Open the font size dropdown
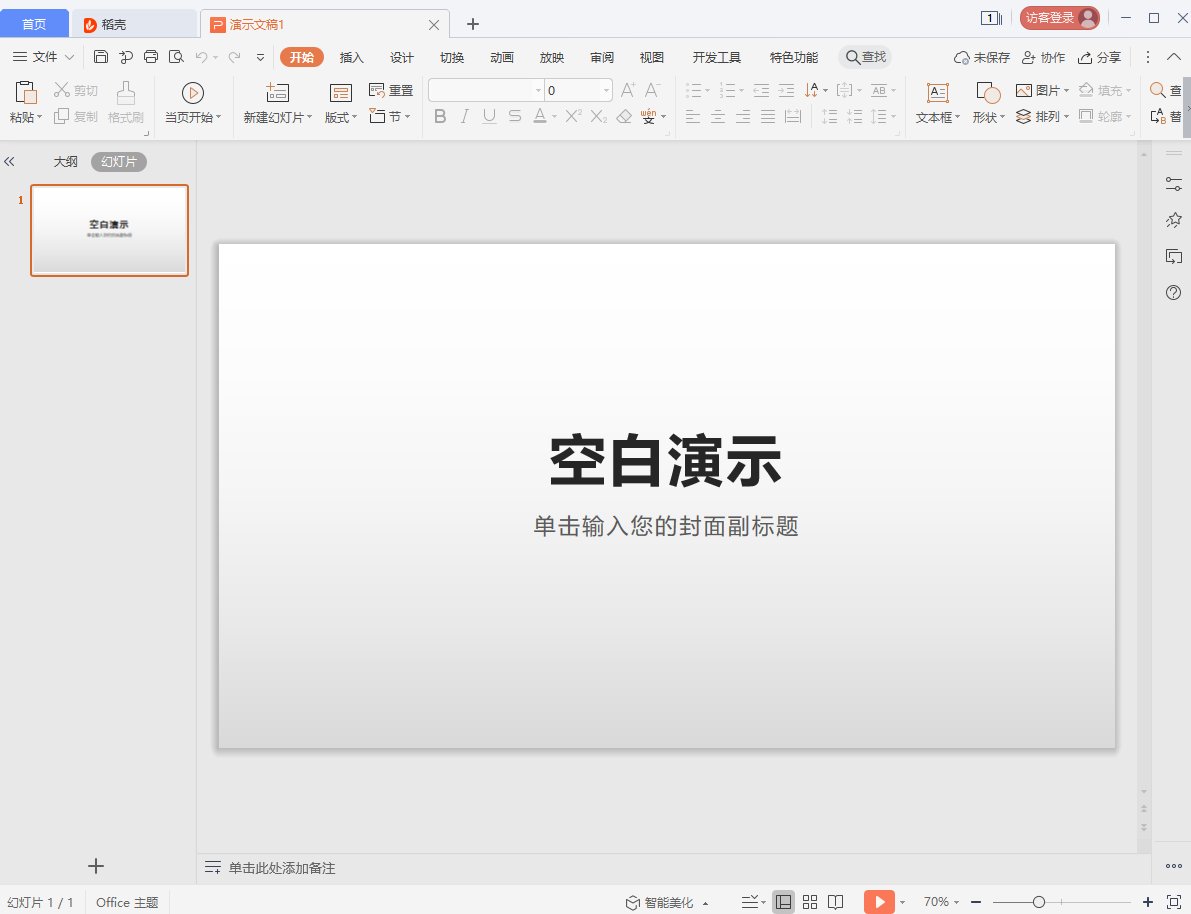This screenshot has height=914, width=1191. coord(607,89)
